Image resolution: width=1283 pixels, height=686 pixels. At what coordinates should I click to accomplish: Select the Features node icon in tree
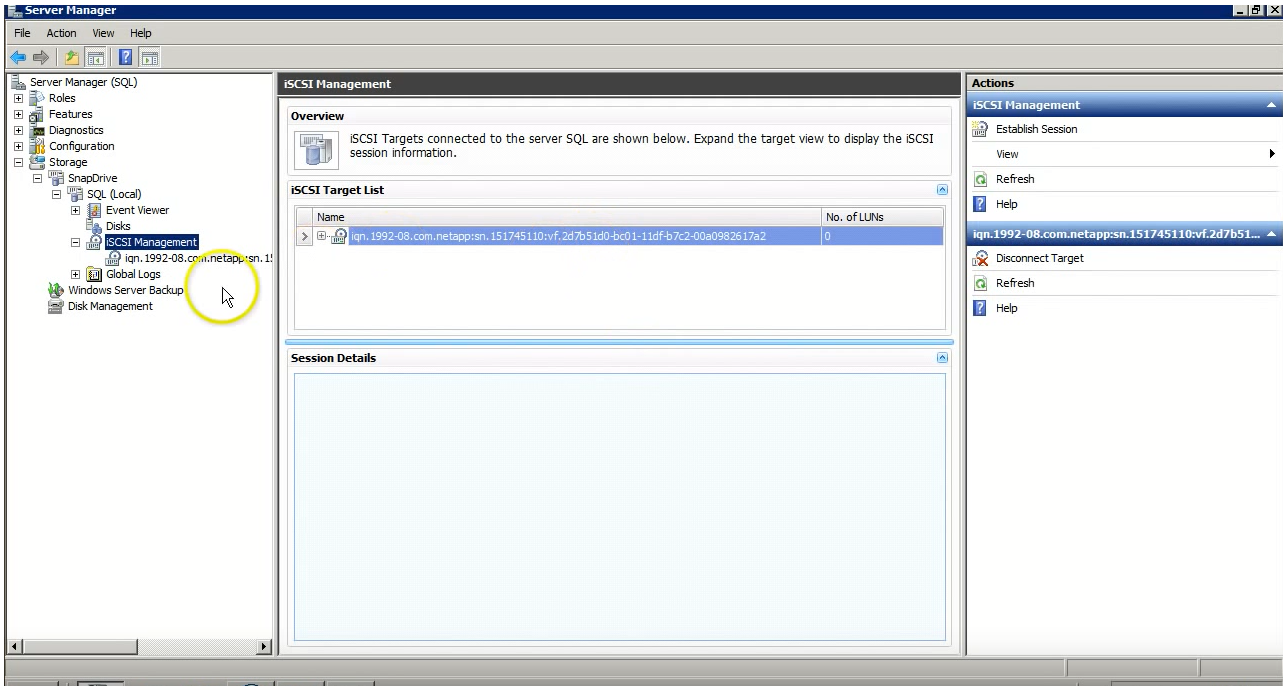click(x=37, y=114)
